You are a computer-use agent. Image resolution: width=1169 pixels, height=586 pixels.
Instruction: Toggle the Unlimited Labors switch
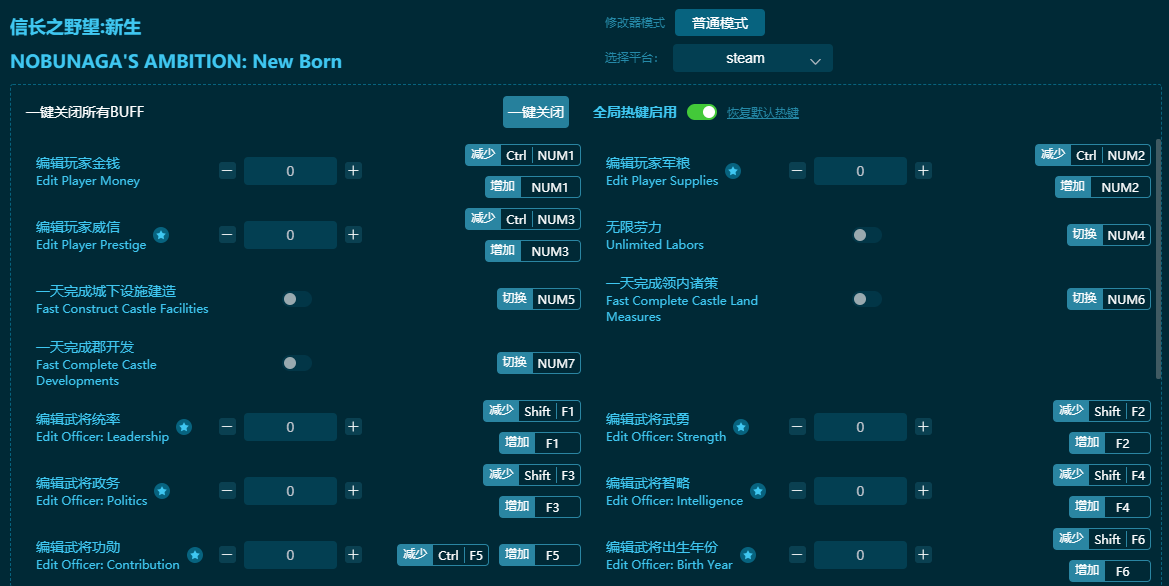click(x=866, y=235)
